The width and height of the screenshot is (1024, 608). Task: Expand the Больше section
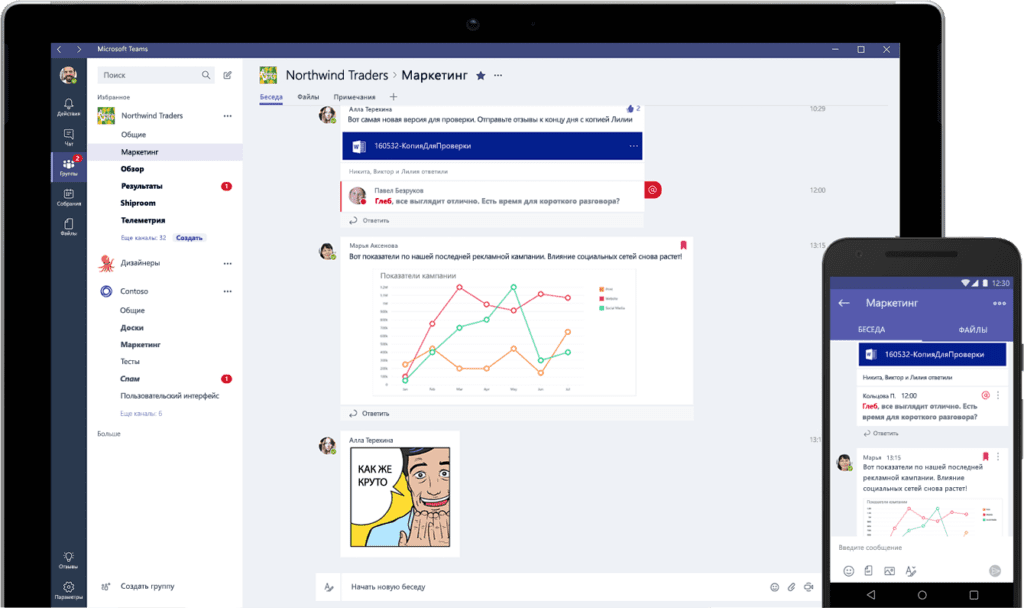pyautogui.click(x=109, y=434)
